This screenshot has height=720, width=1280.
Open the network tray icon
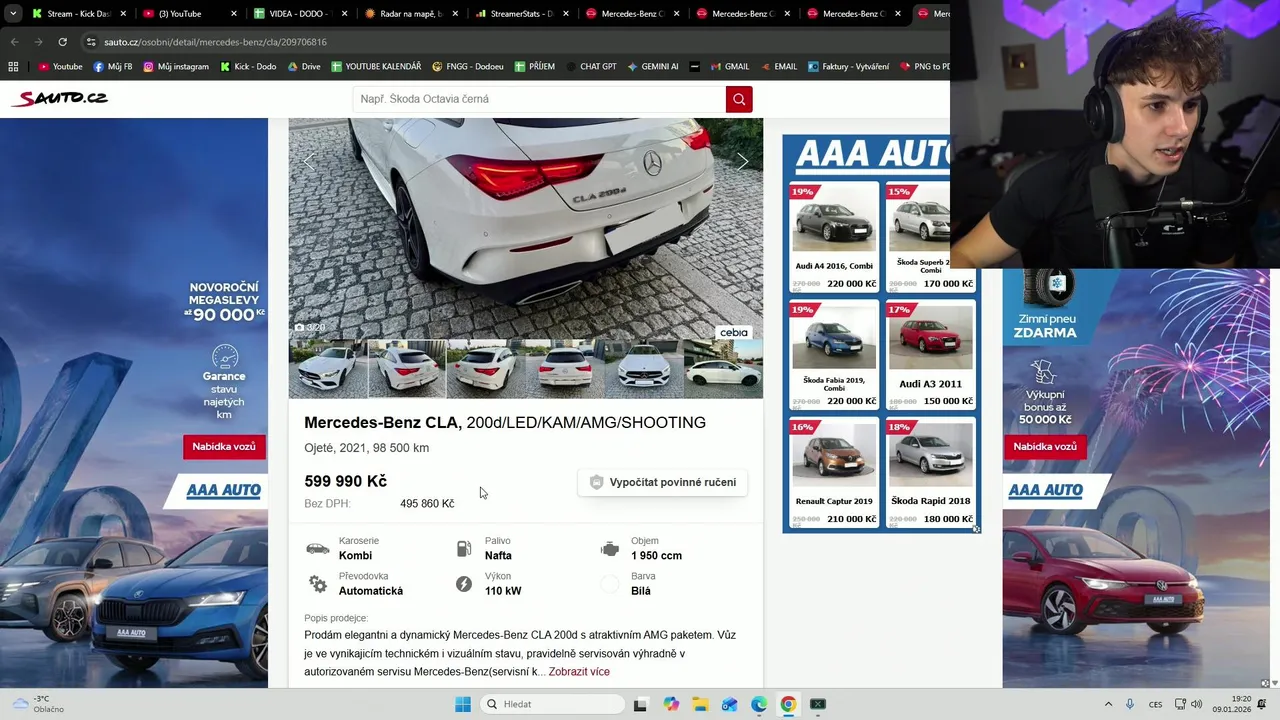pyautogui.click(x=1180, y=704)
